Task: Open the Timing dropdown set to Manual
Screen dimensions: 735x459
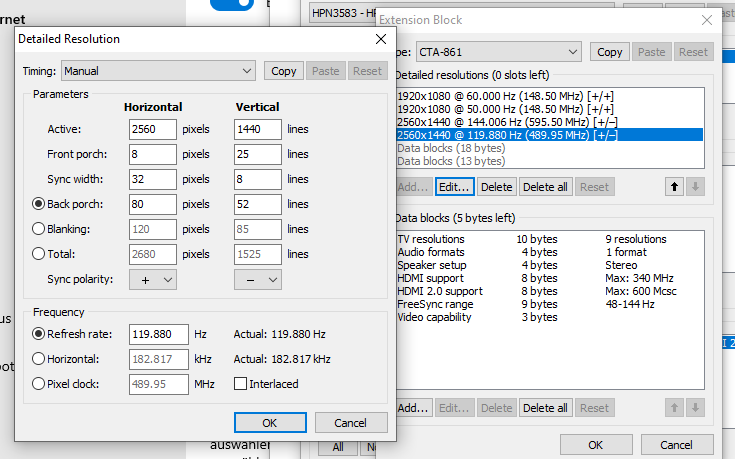Action: [x=158, y=71]
